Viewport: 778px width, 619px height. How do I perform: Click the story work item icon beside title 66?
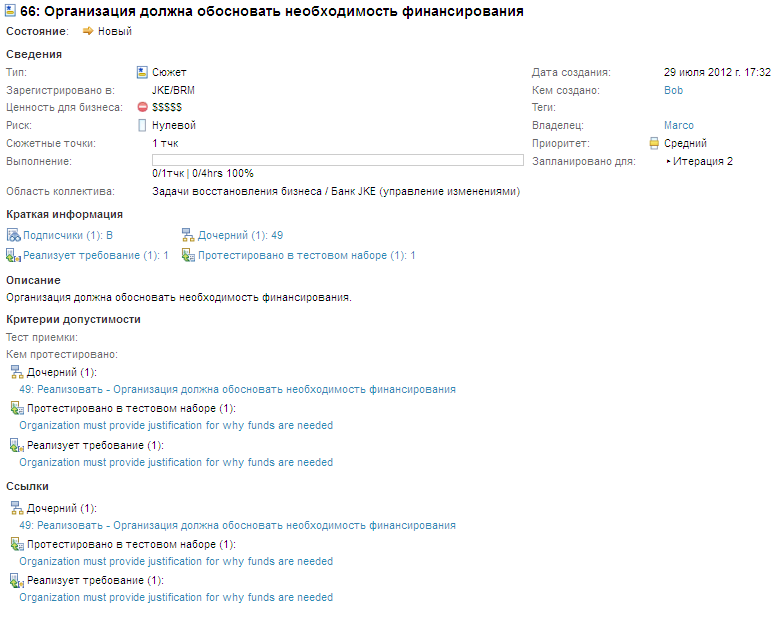click(x=10, y=10)
